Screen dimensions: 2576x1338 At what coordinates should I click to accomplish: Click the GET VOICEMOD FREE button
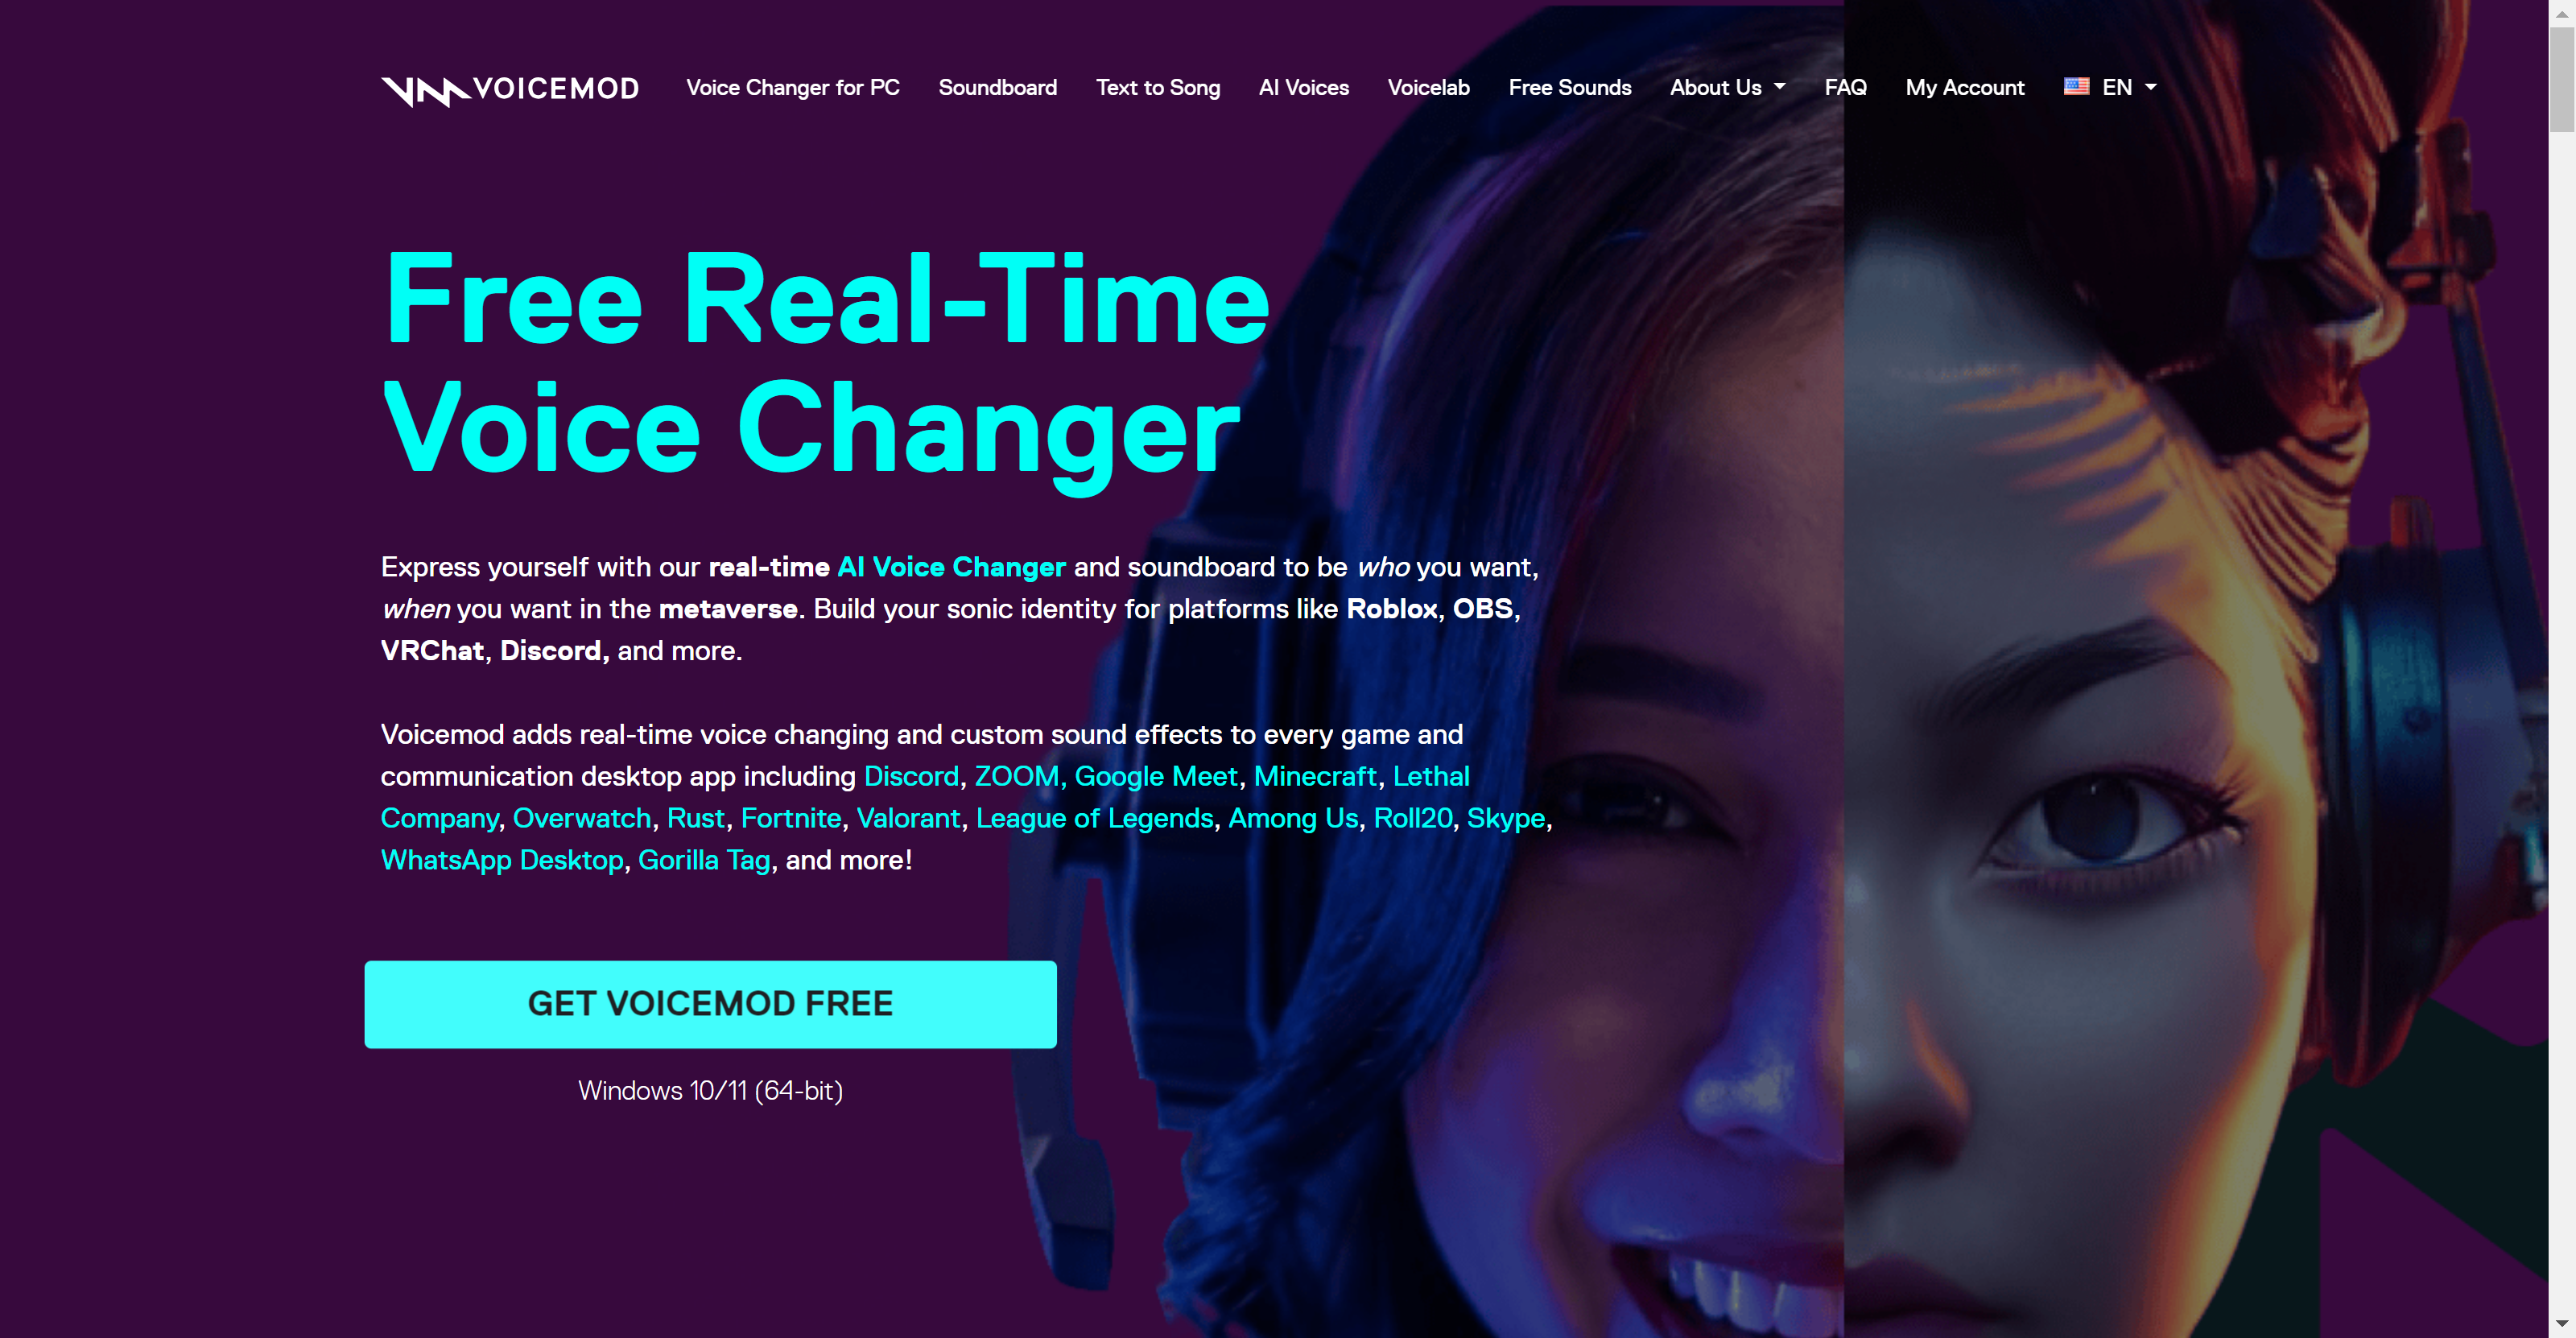(711, 1004)
